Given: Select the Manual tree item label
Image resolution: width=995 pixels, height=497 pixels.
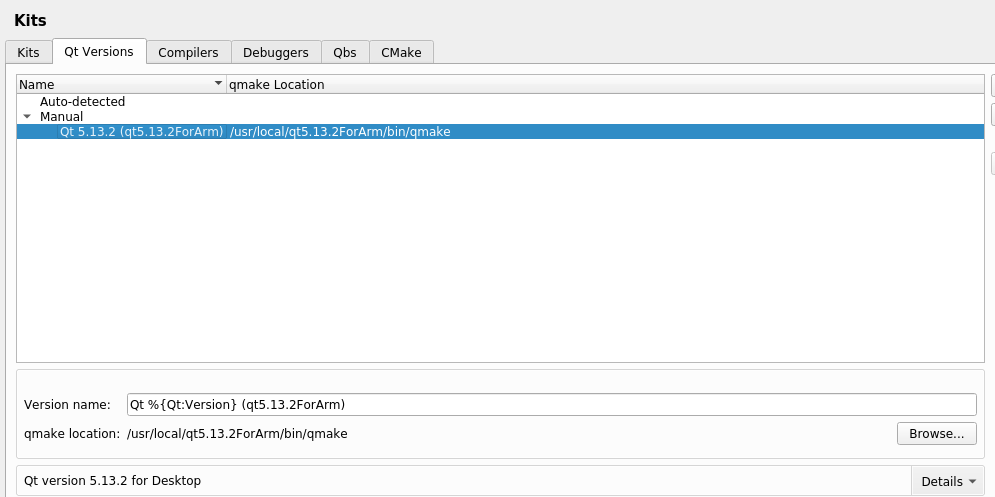Looking at the screenshot, I should coord(62,117).
